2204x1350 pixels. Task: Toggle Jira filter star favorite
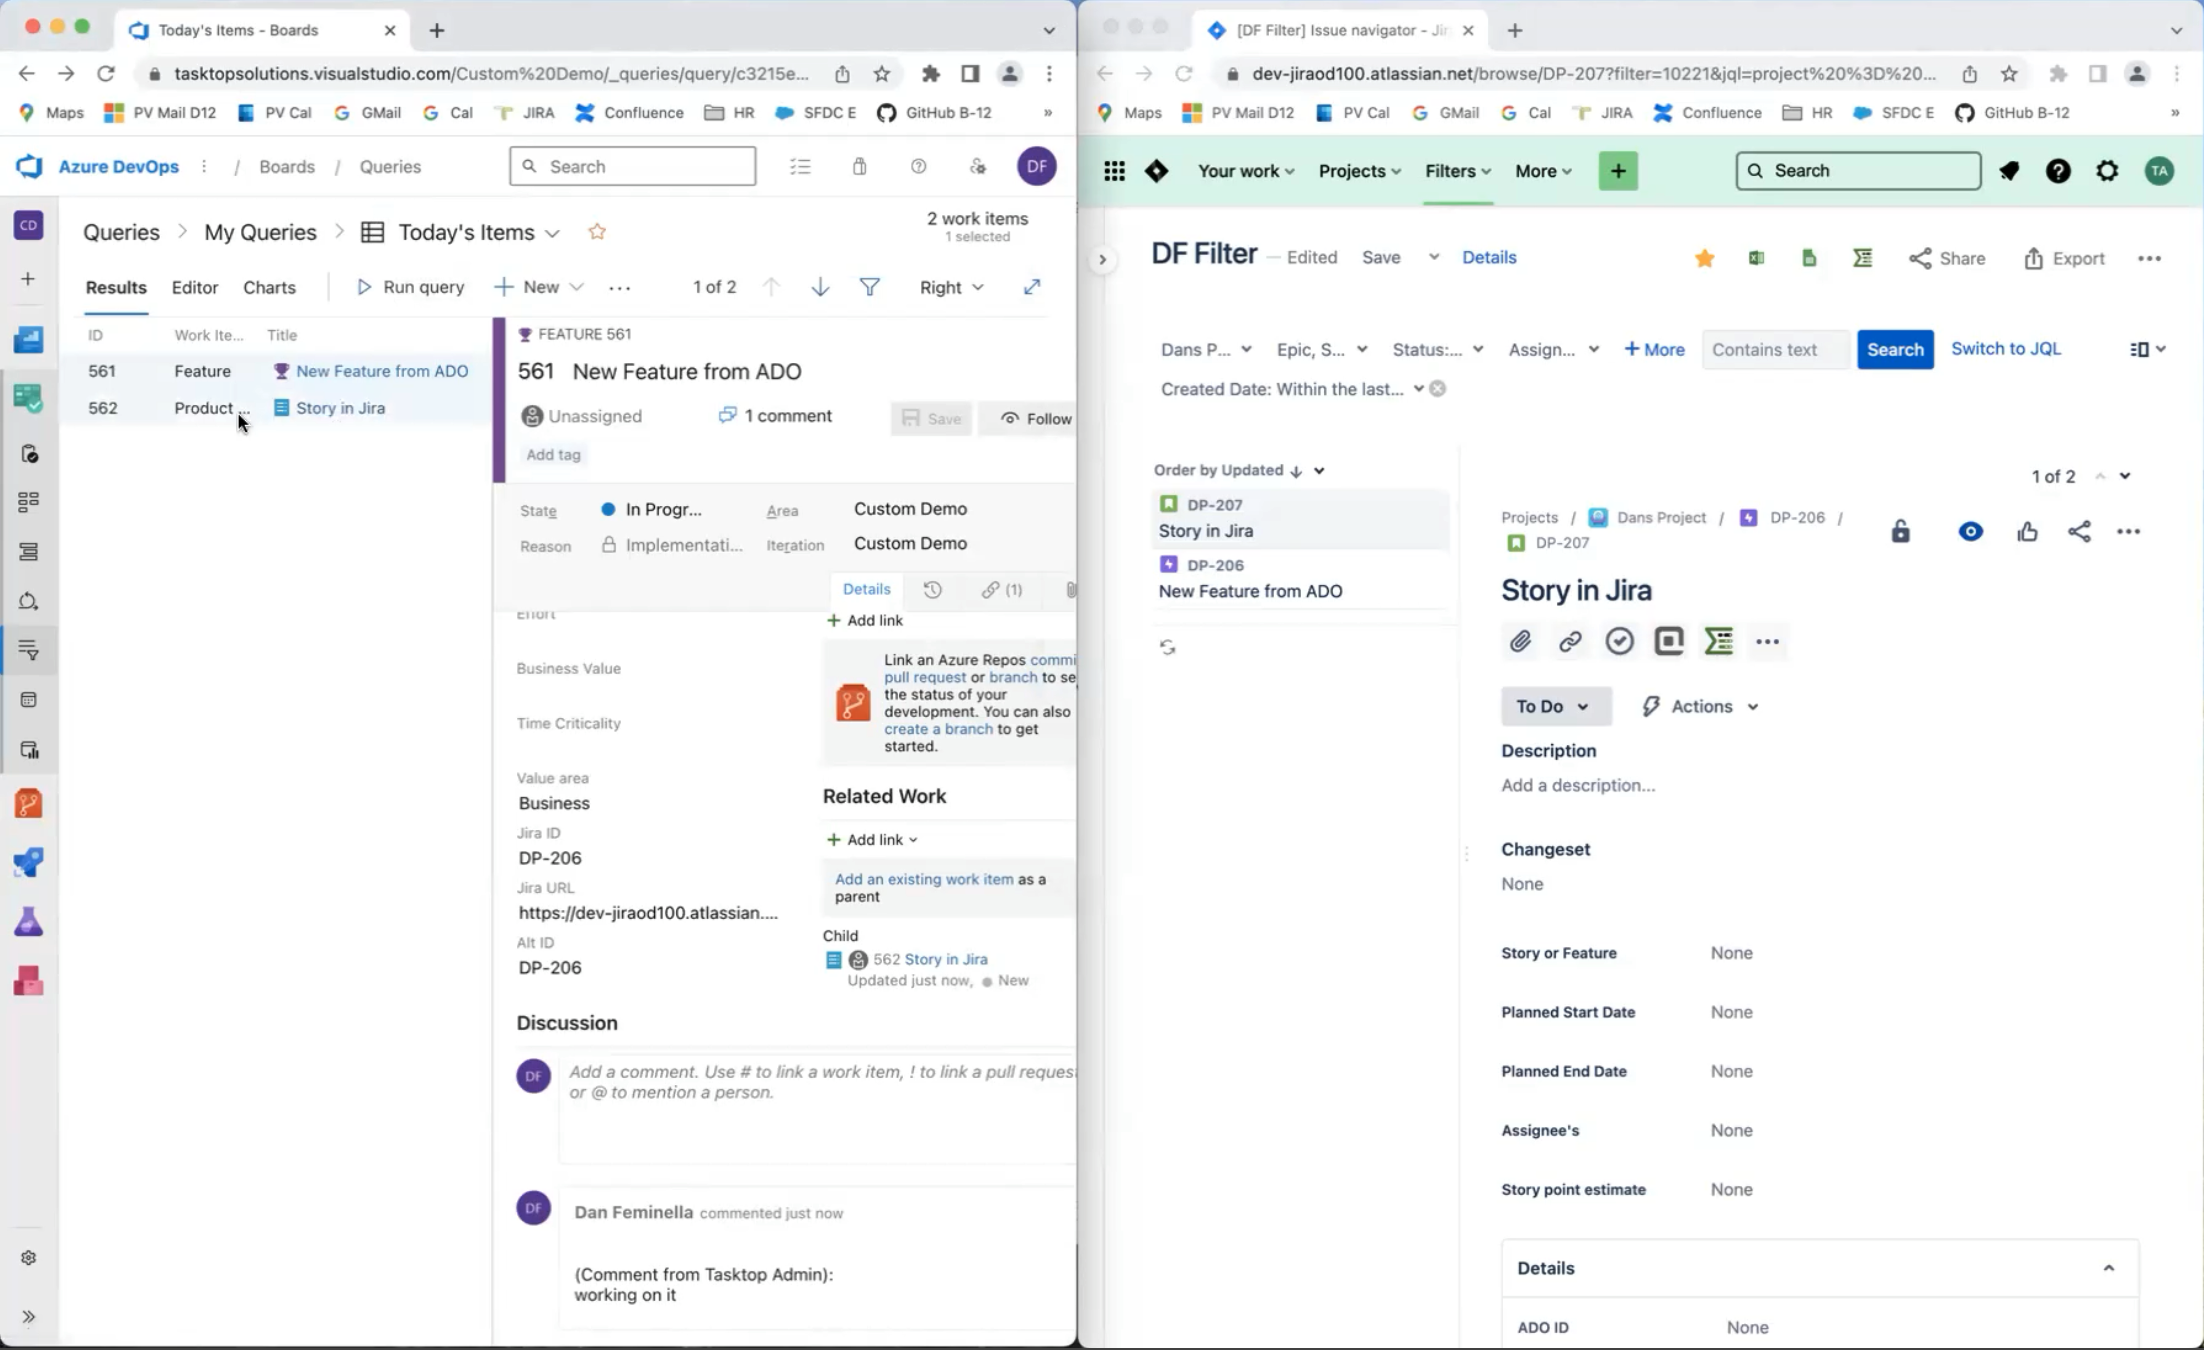point(1704,258)
